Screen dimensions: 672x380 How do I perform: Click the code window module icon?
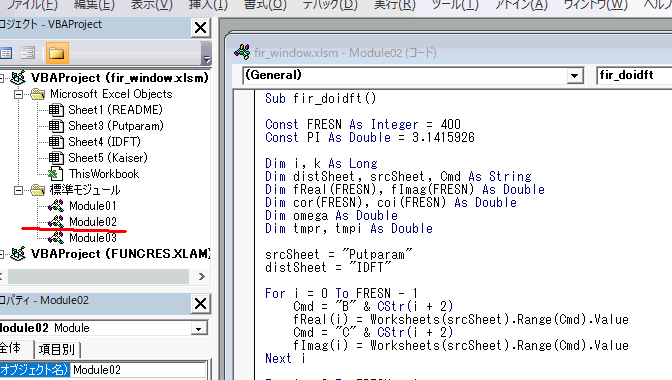coord(243,52)
